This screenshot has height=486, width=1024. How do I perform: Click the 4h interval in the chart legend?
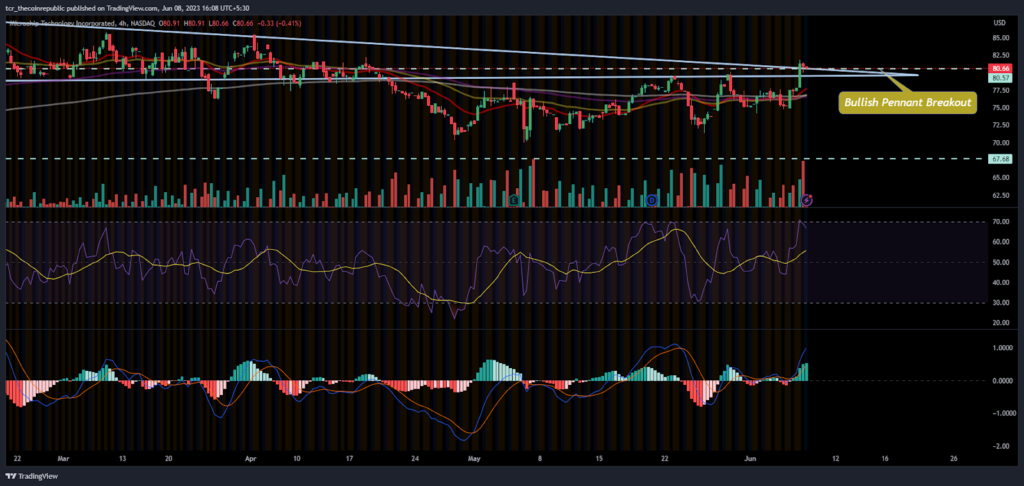click(x=125, y=23)
